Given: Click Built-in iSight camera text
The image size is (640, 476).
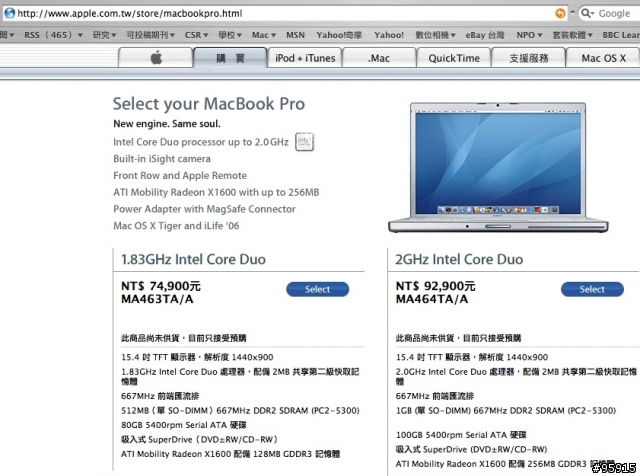Looking at the screenshot, I should pyautogui.click(x=162, y=159).
